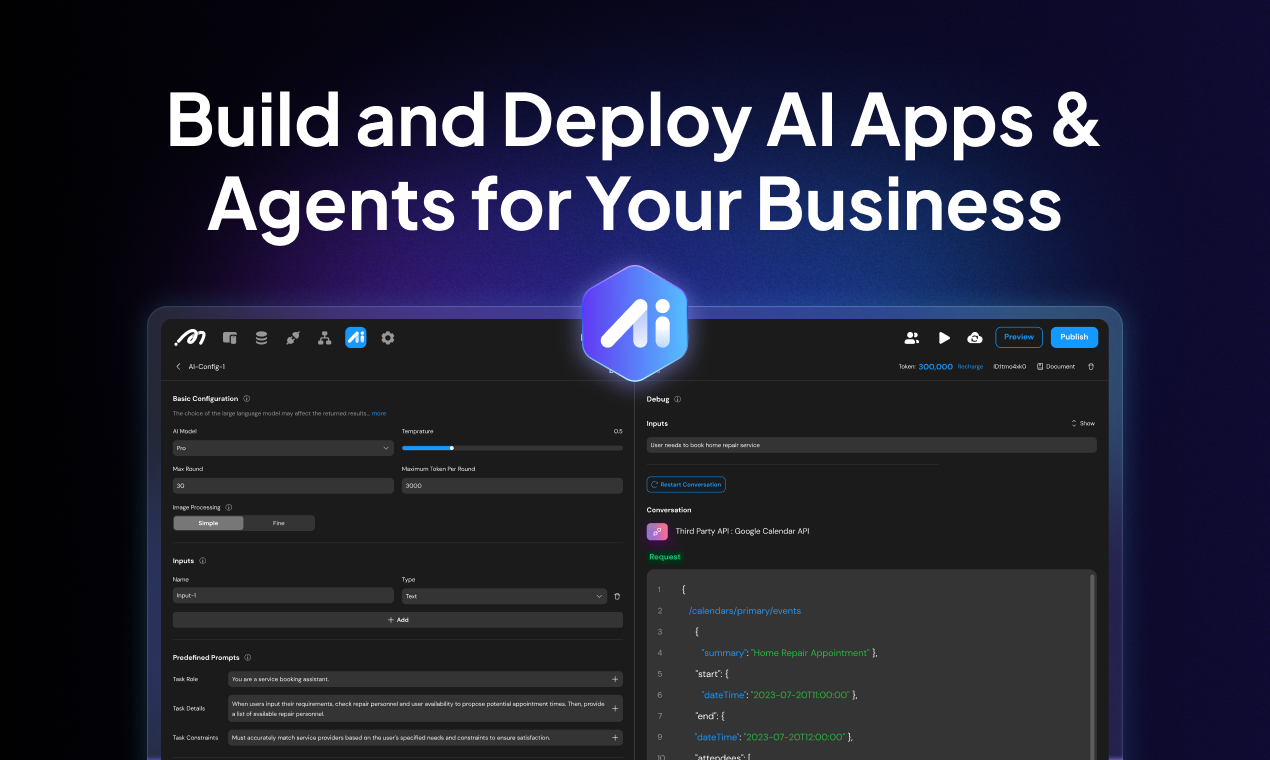This screenshot has width=1270, height=760.
Task: Open the database icon in toolbar
Action: point(261,338)
